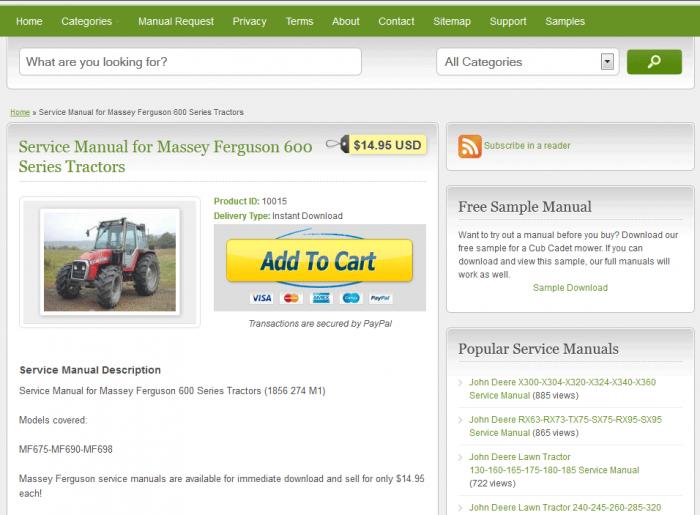Screen dimensions: 700x515
Task: Open John Deere Lawn Tractor 130-160-165 manual link
Action: click(554, 464)
